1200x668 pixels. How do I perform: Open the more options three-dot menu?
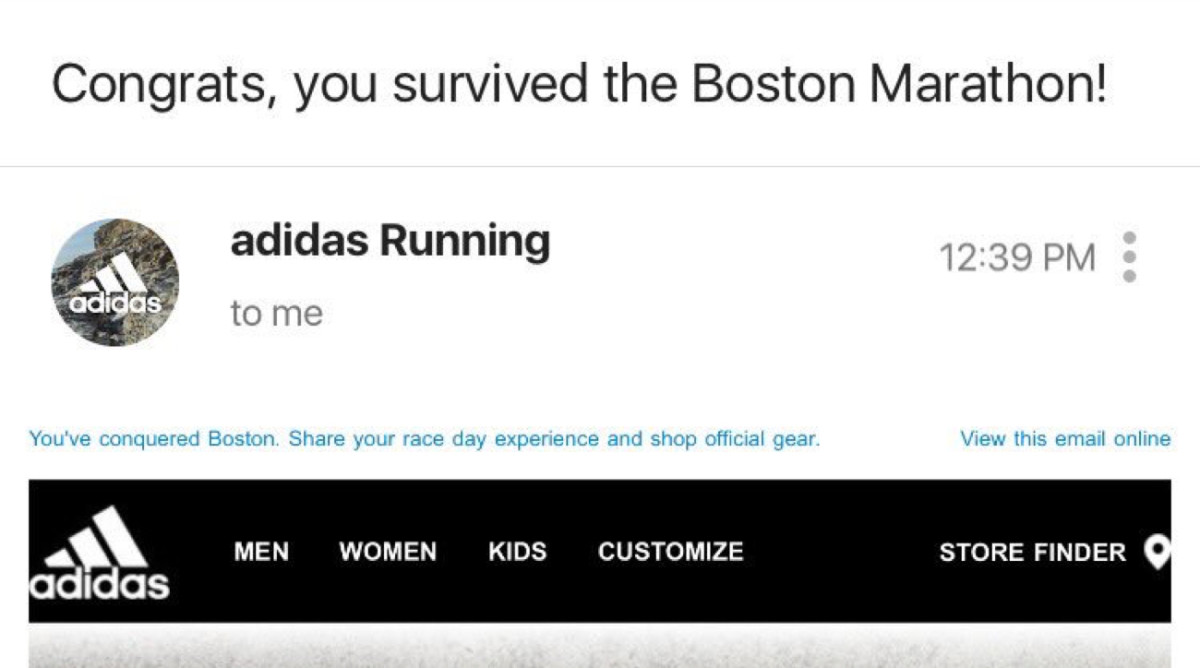pos(1129,257)
